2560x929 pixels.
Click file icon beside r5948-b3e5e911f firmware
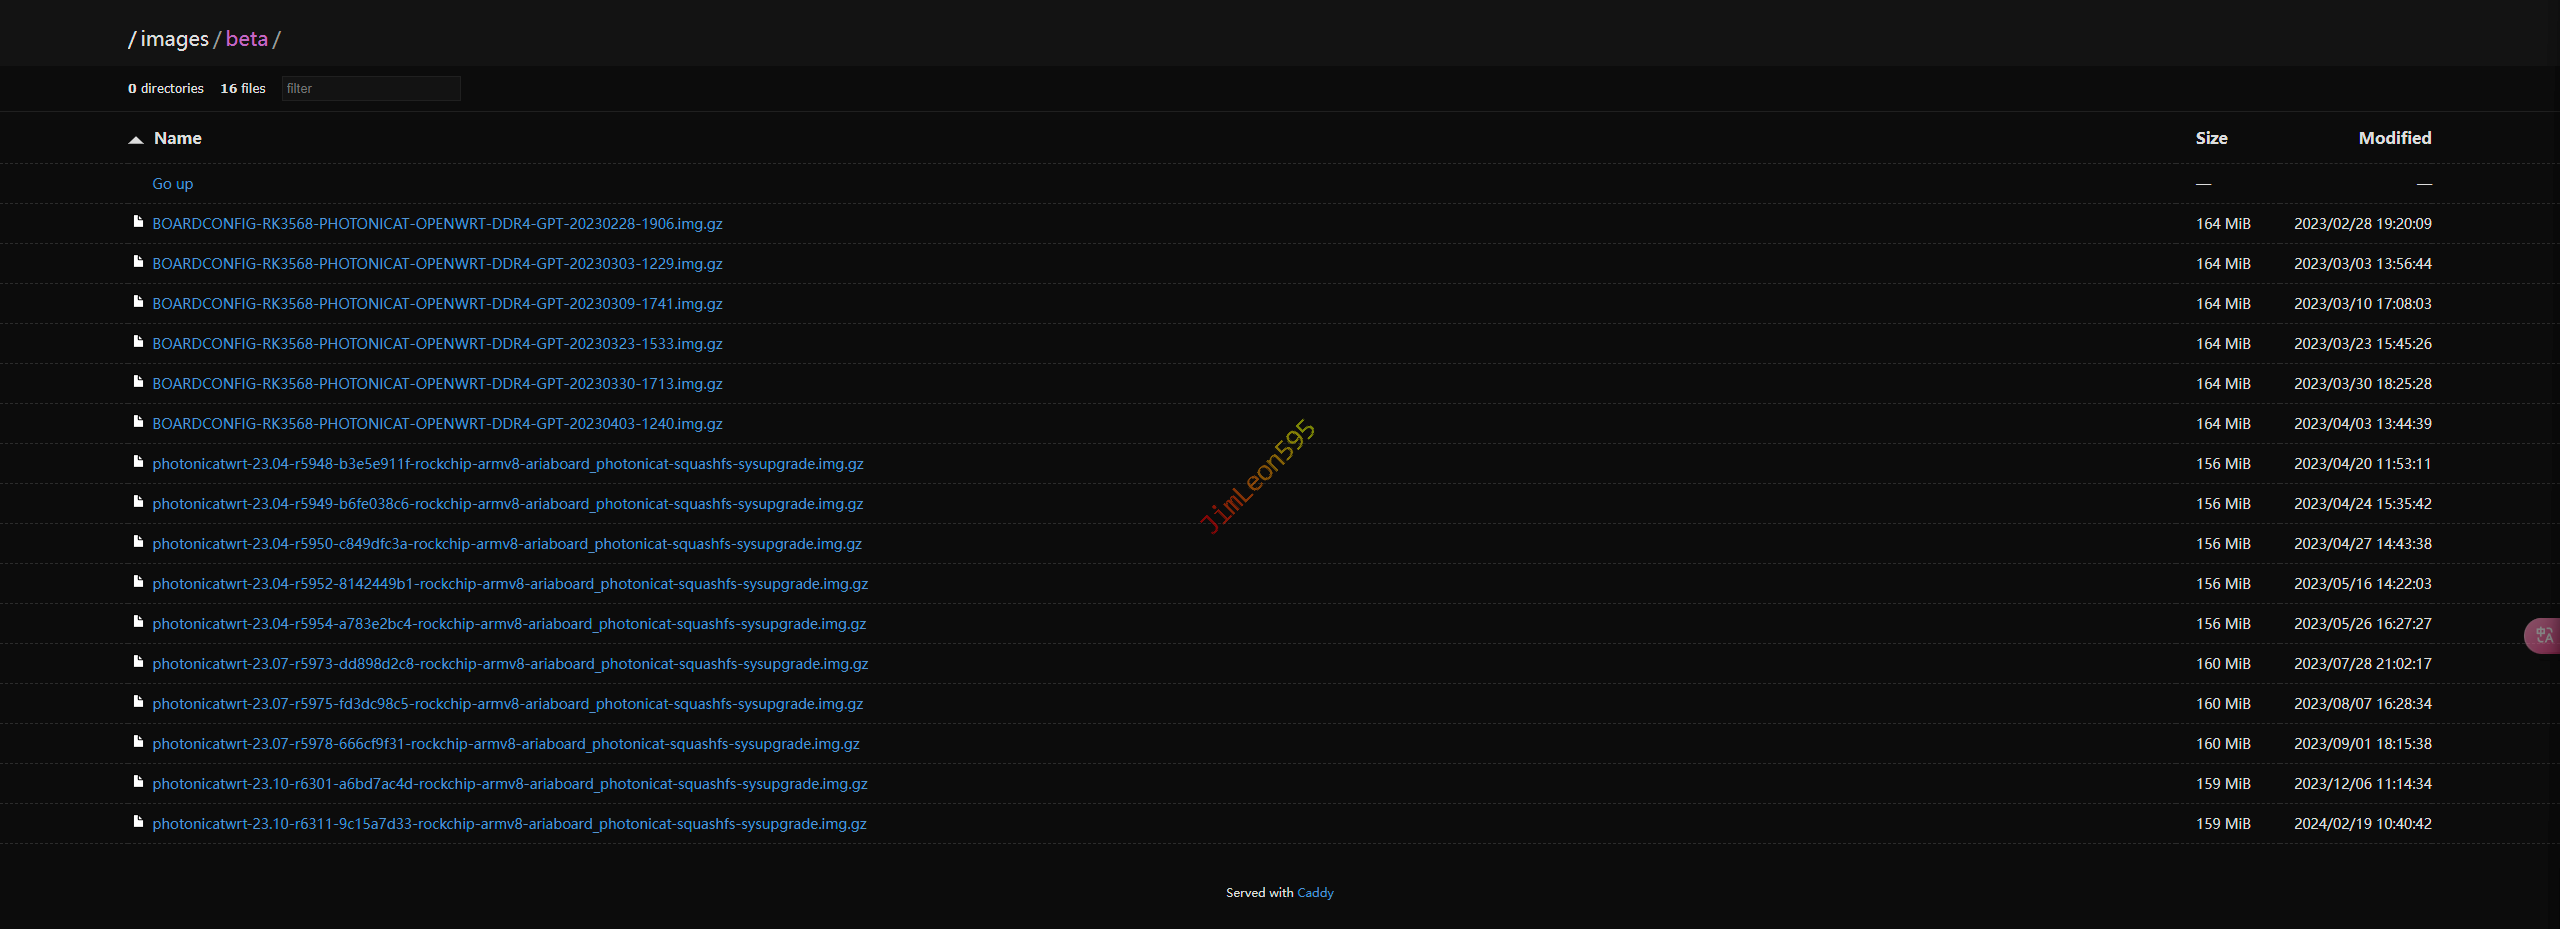click(x=138, y=462)
